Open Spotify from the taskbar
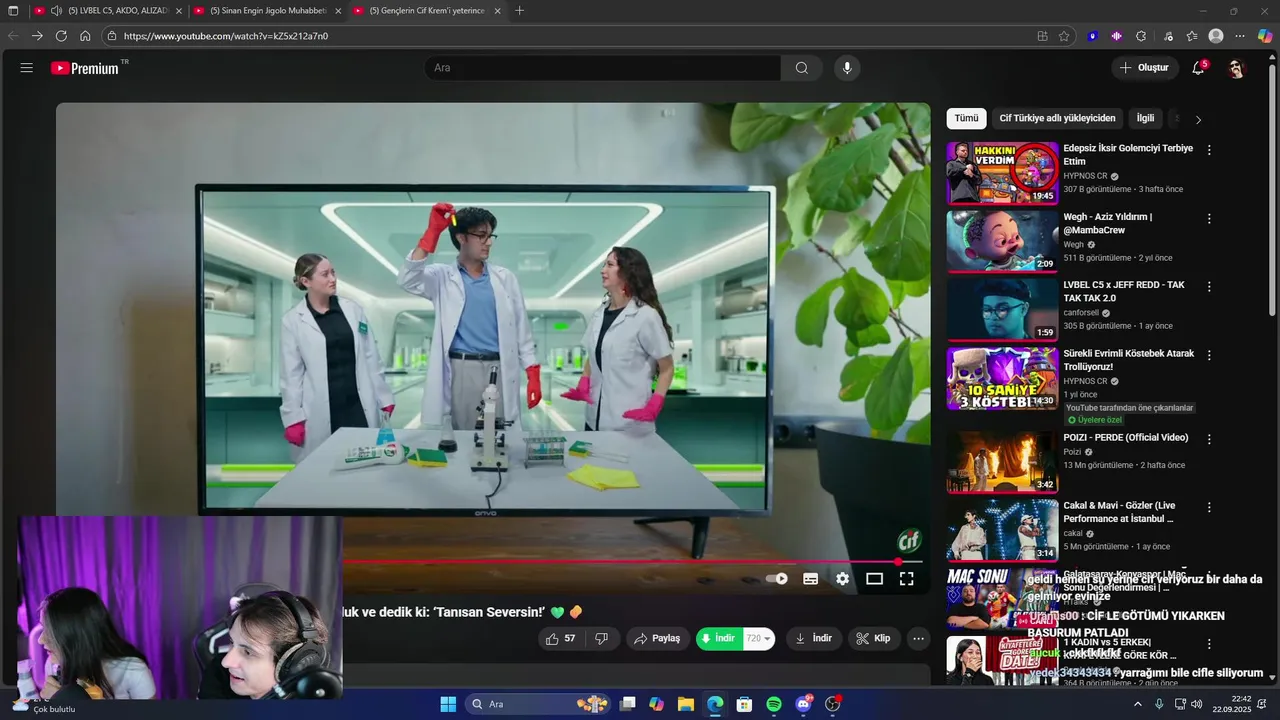This screenshot has width=1280, height=720. (x=773, y=704)
